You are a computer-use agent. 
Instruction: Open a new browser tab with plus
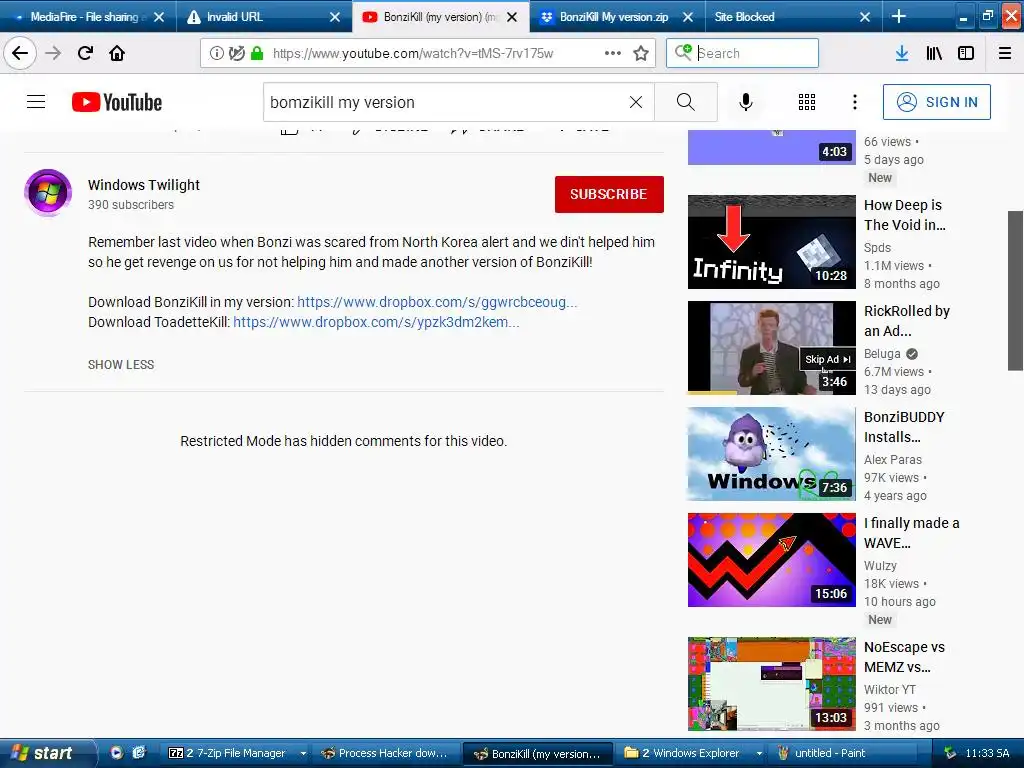point(899,16)
